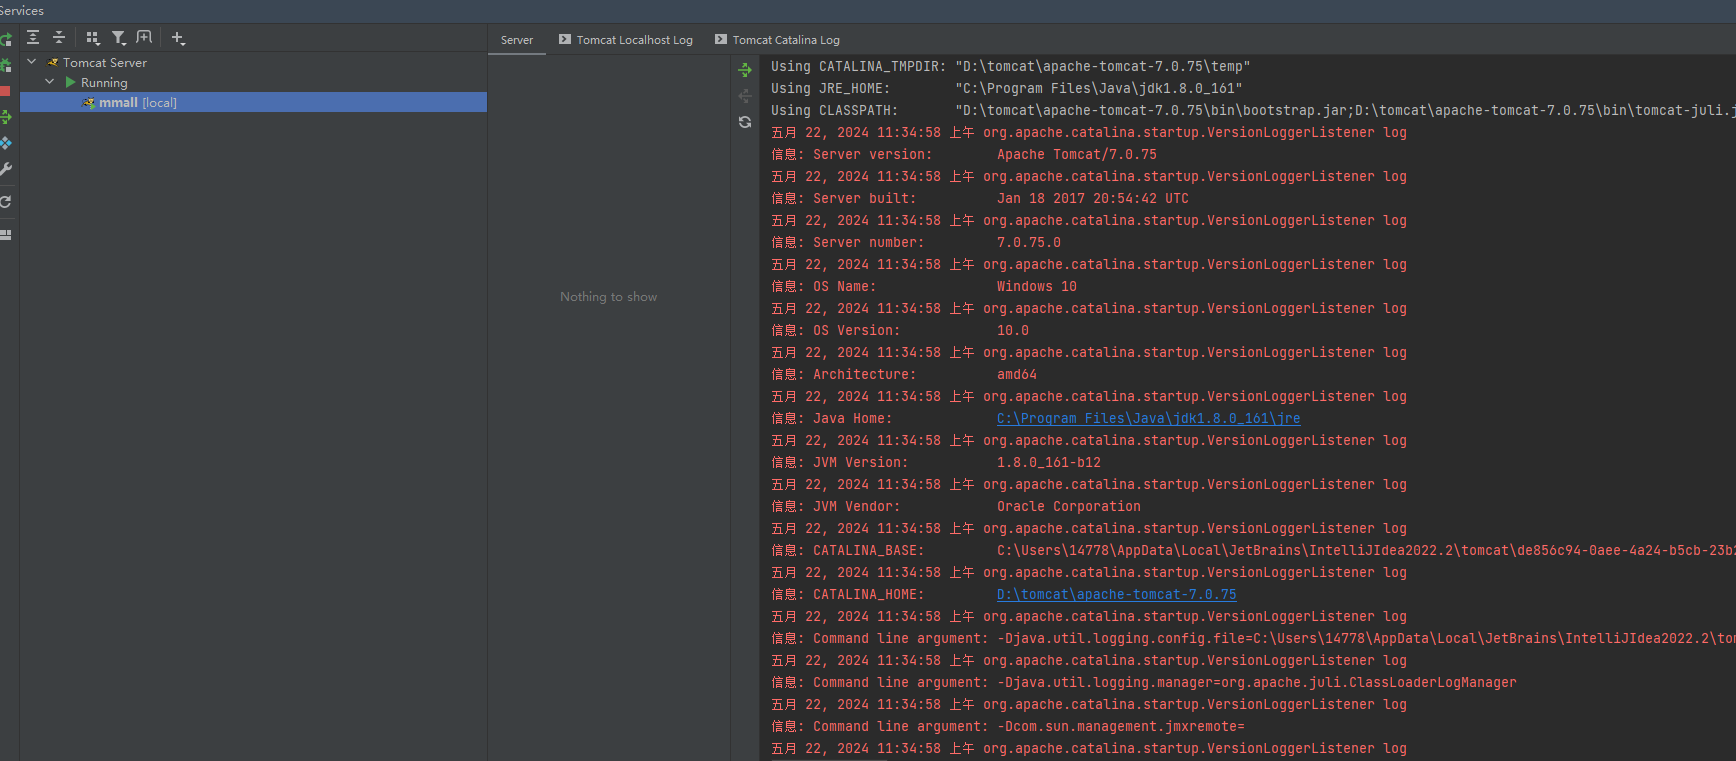Open the Add Service plus dropdown
The image size is (1736, 761).
[x=178, y=38]
